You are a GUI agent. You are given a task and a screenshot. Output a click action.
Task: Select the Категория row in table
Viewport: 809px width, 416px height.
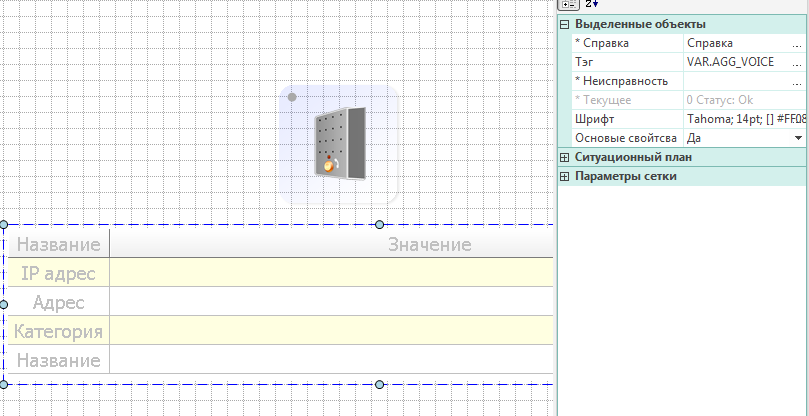(58, 331)
